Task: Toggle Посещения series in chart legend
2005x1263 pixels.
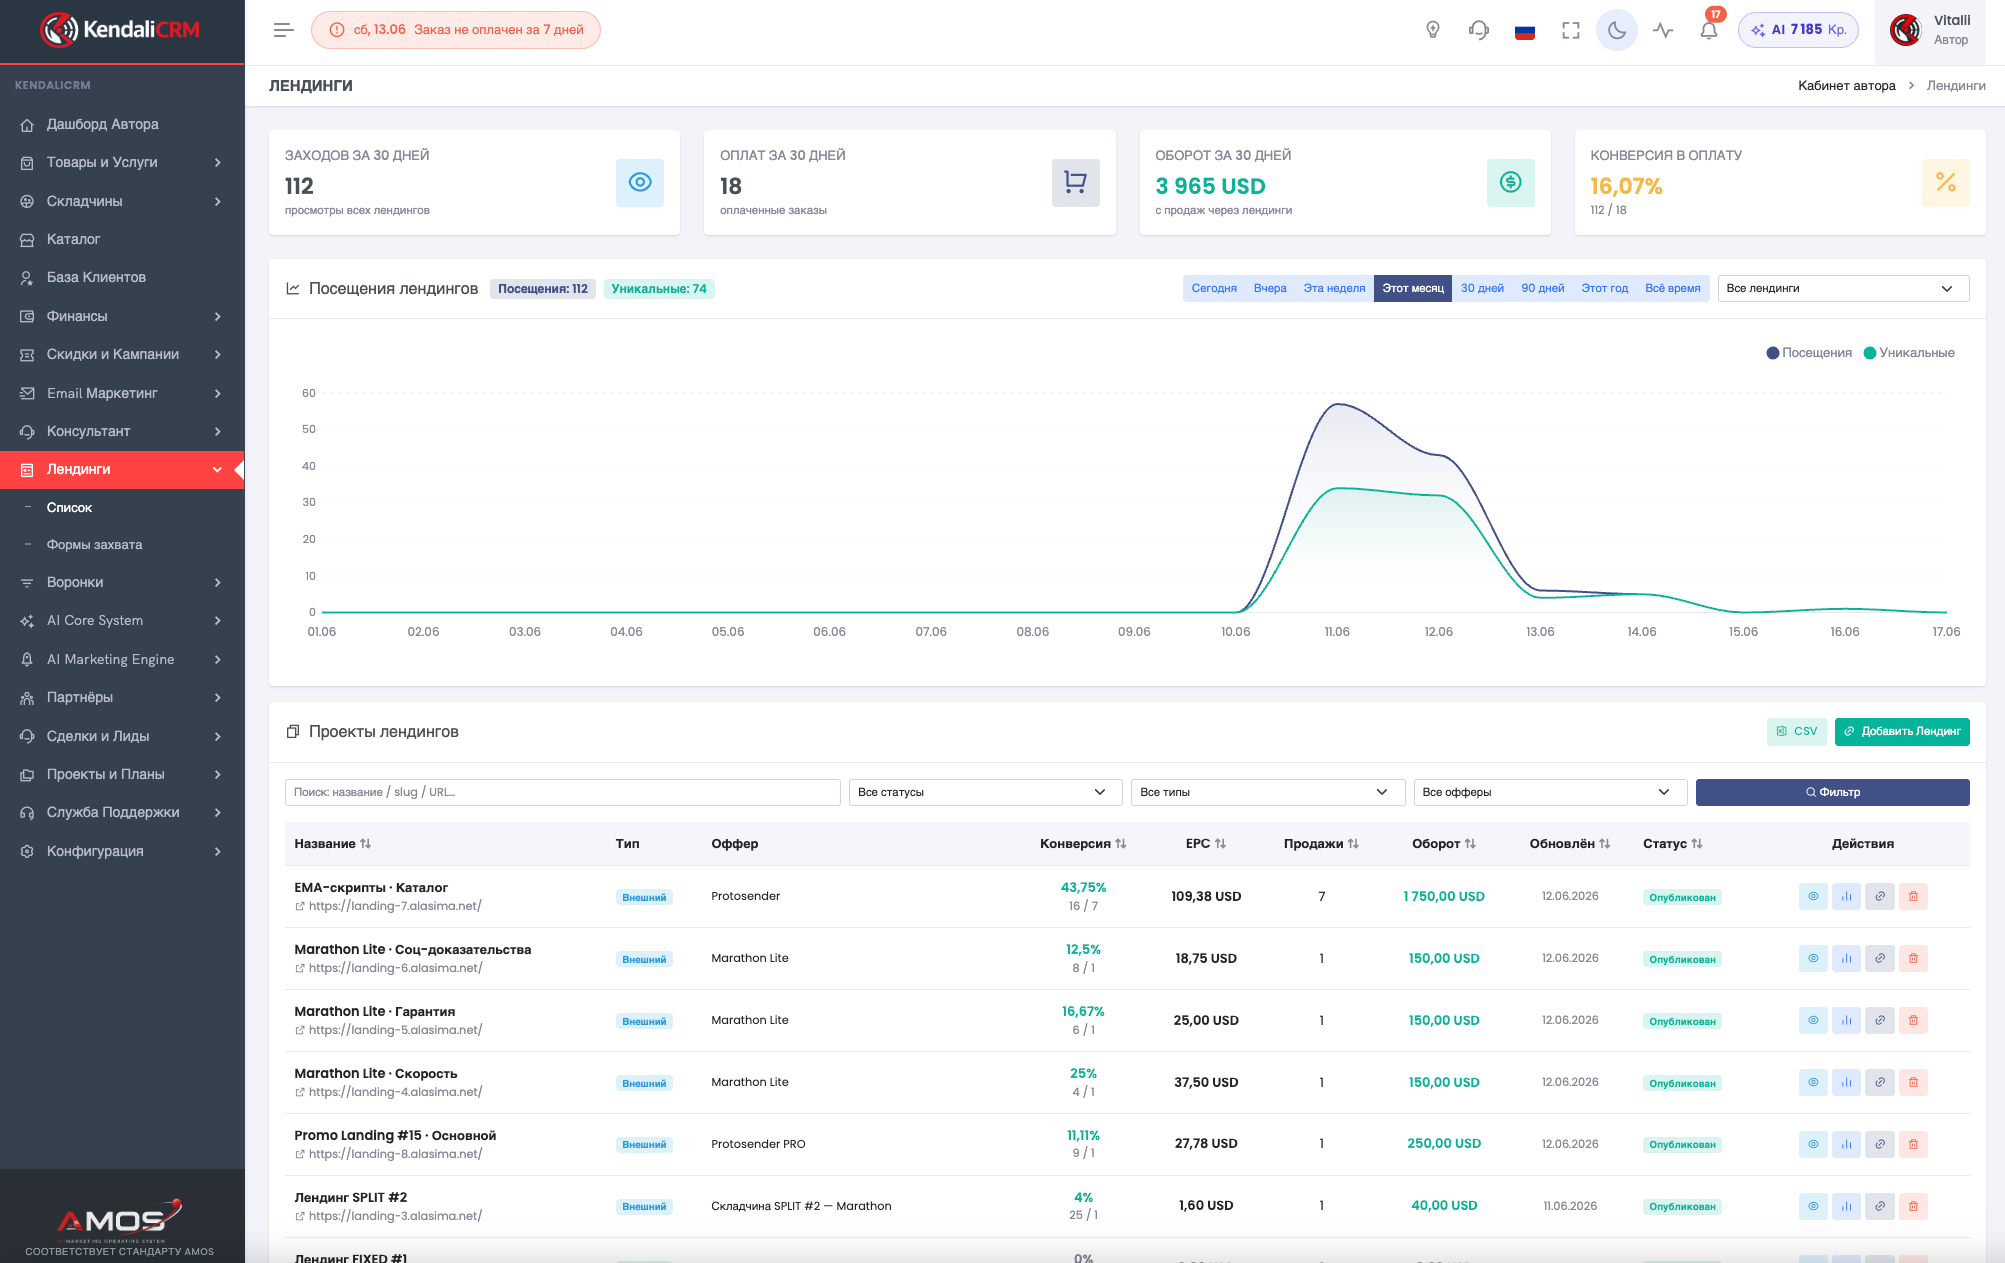Action: 1809,353
